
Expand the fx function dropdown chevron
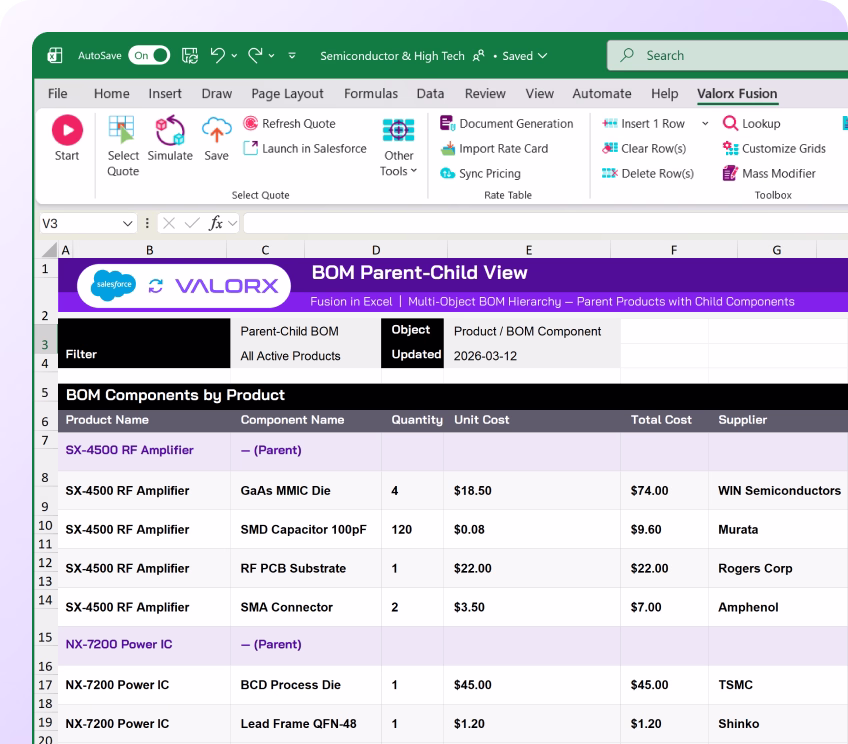233,223
